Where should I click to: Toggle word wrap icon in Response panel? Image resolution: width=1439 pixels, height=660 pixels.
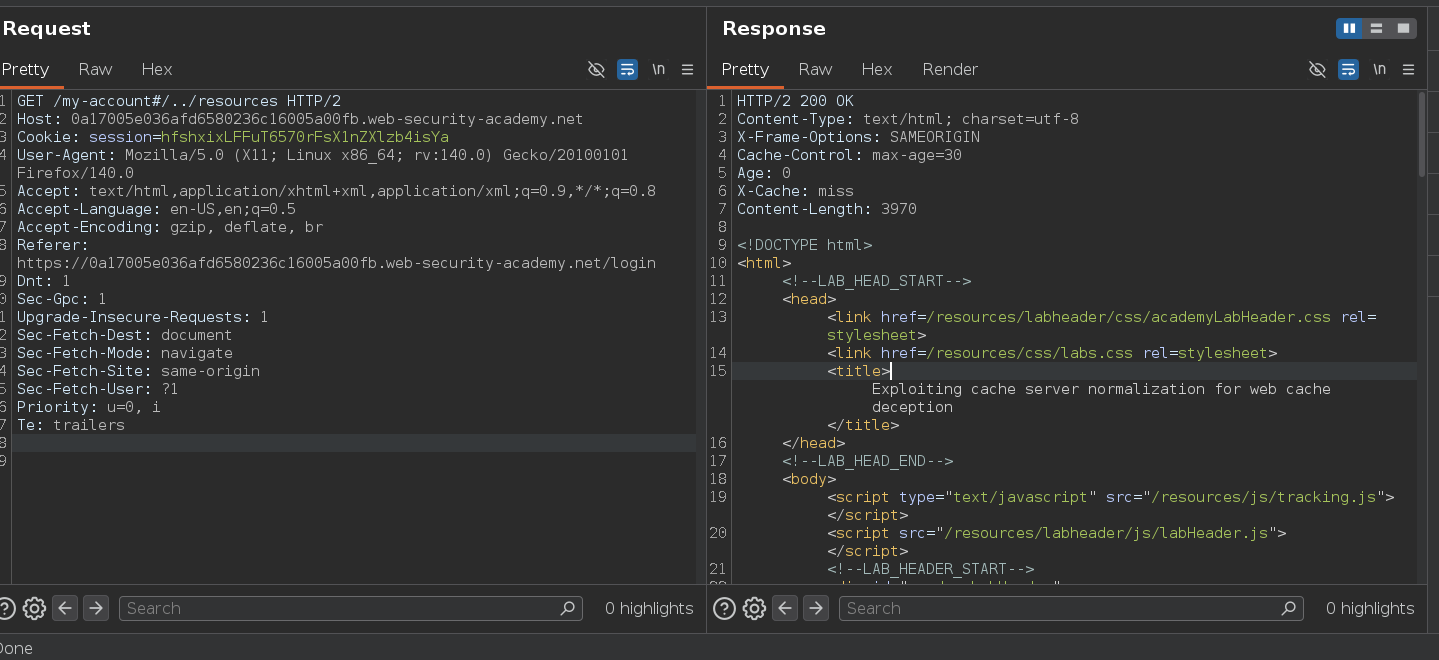point(1349,70)
